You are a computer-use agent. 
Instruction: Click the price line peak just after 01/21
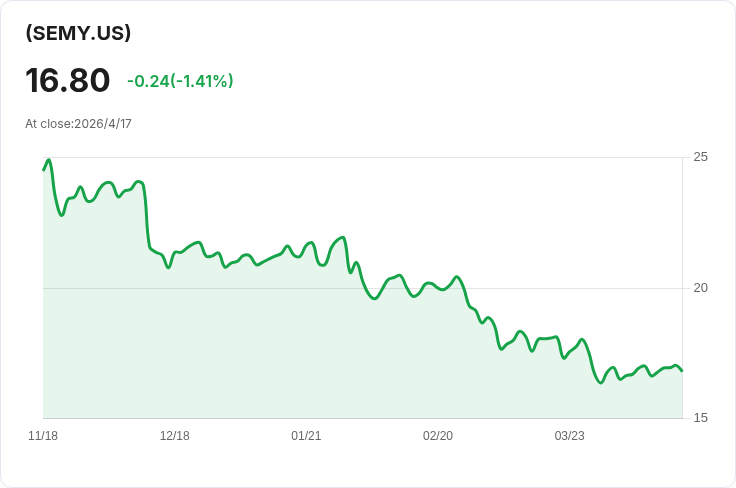tap(343, 237)
